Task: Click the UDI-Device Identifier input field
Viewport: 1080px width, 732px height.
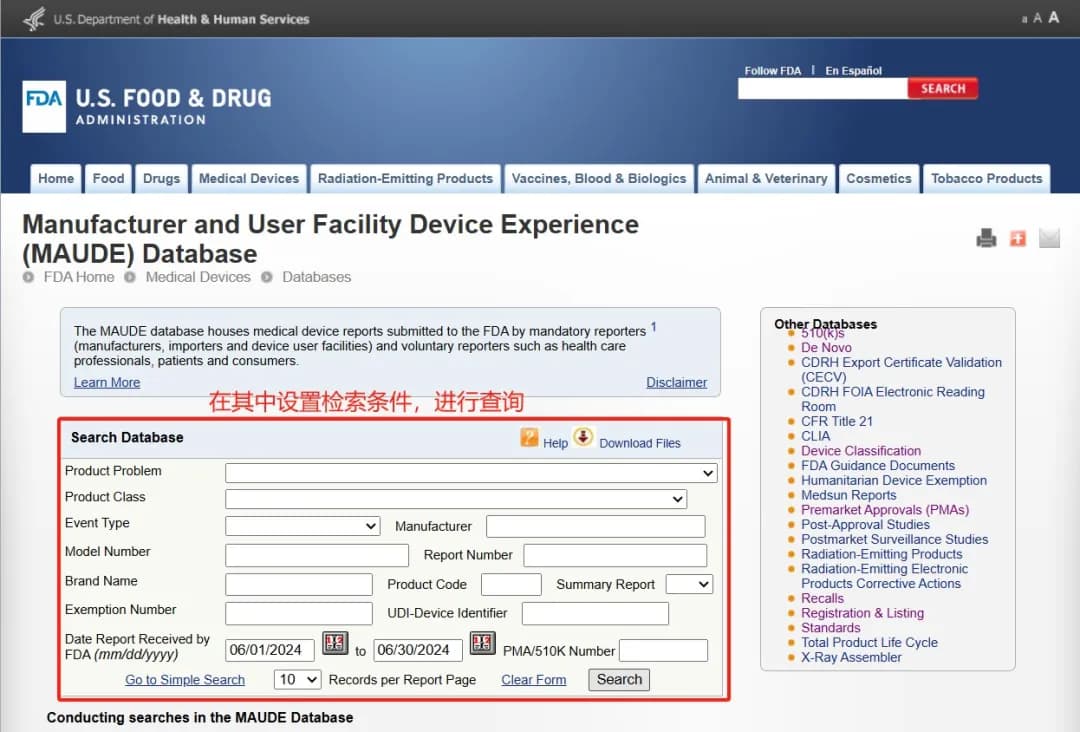Action: click(x=595, y=613)
